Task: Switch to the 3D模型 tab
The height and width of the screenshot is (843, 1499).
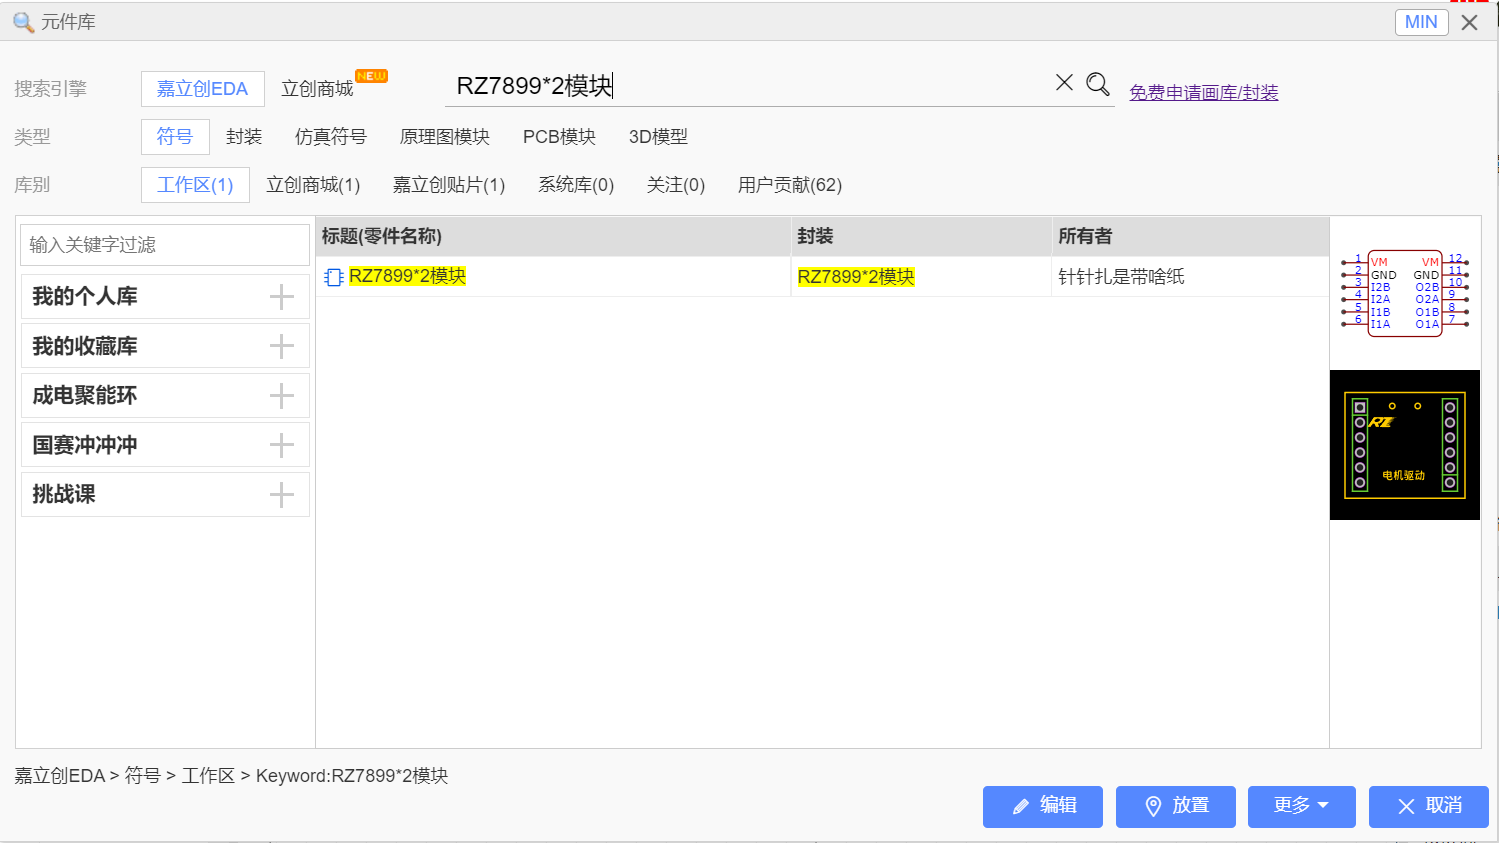Action: pyautogui.click(x=658, y=137)
